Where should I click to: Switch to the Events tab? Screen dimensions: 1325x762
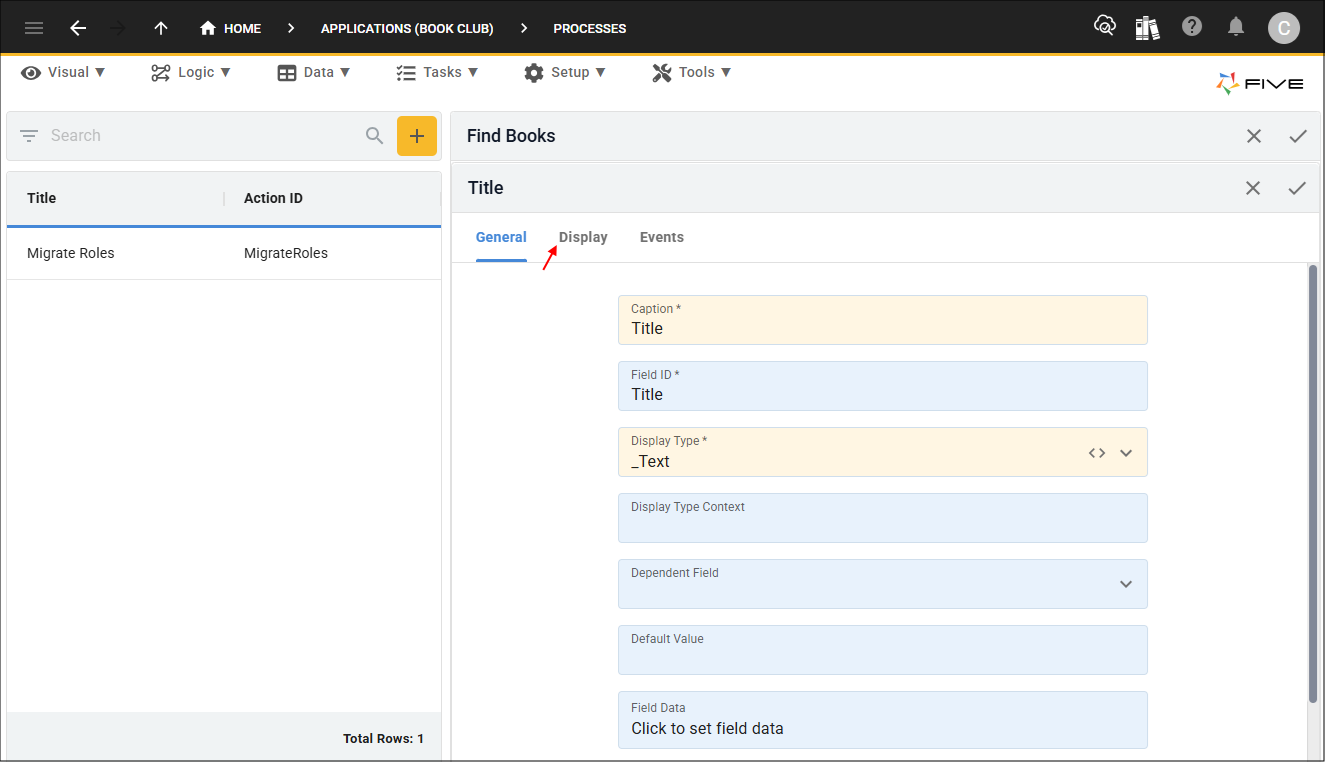tap(662, 238)
